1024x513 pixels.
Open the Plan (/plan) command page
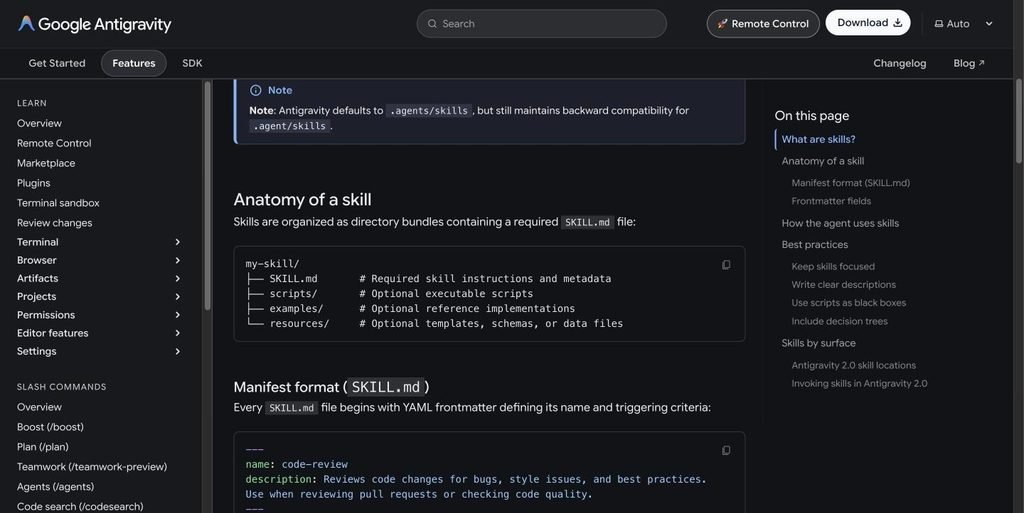click(42, 447)
